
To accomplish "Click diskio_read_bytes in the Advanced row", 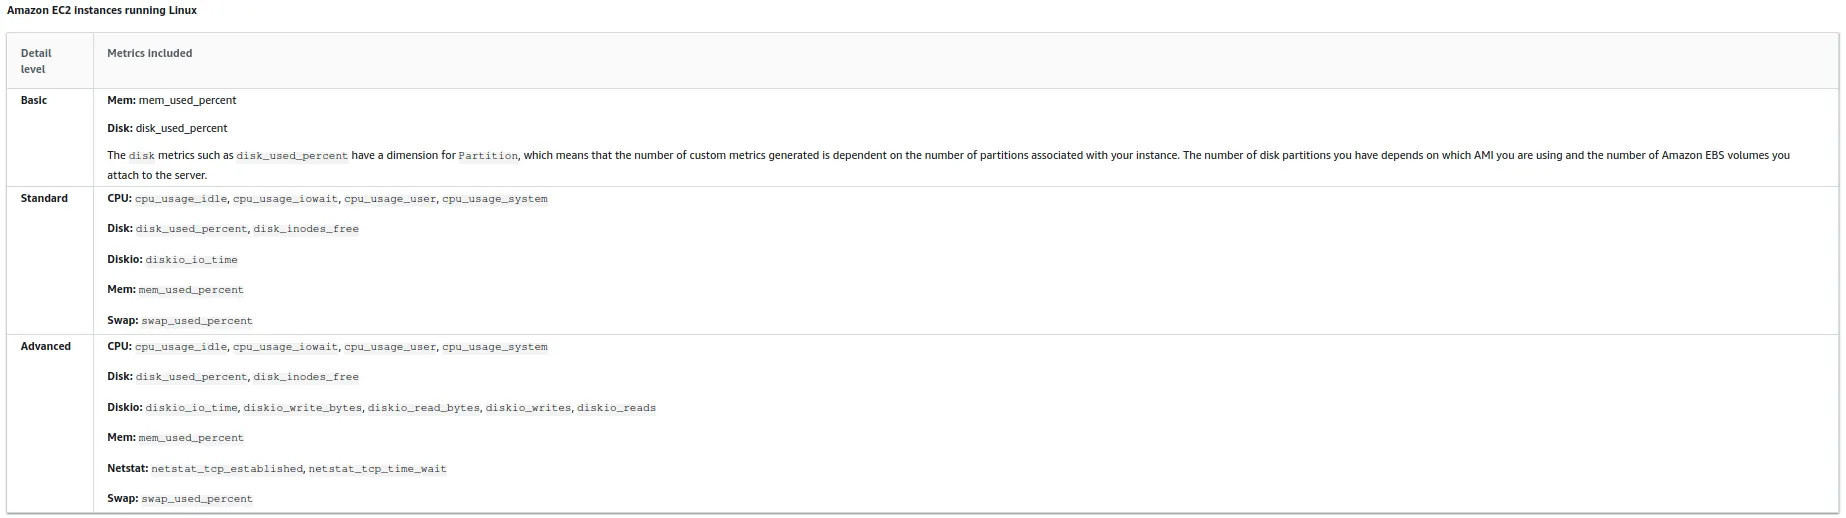I will [x=424, y=408].
